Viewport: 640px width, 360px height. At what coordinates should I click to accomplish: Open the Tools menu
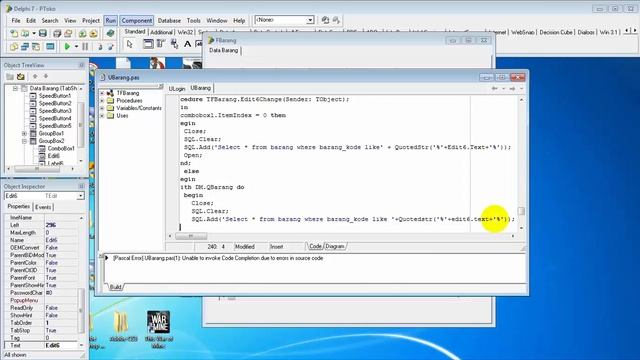point(193,20)
